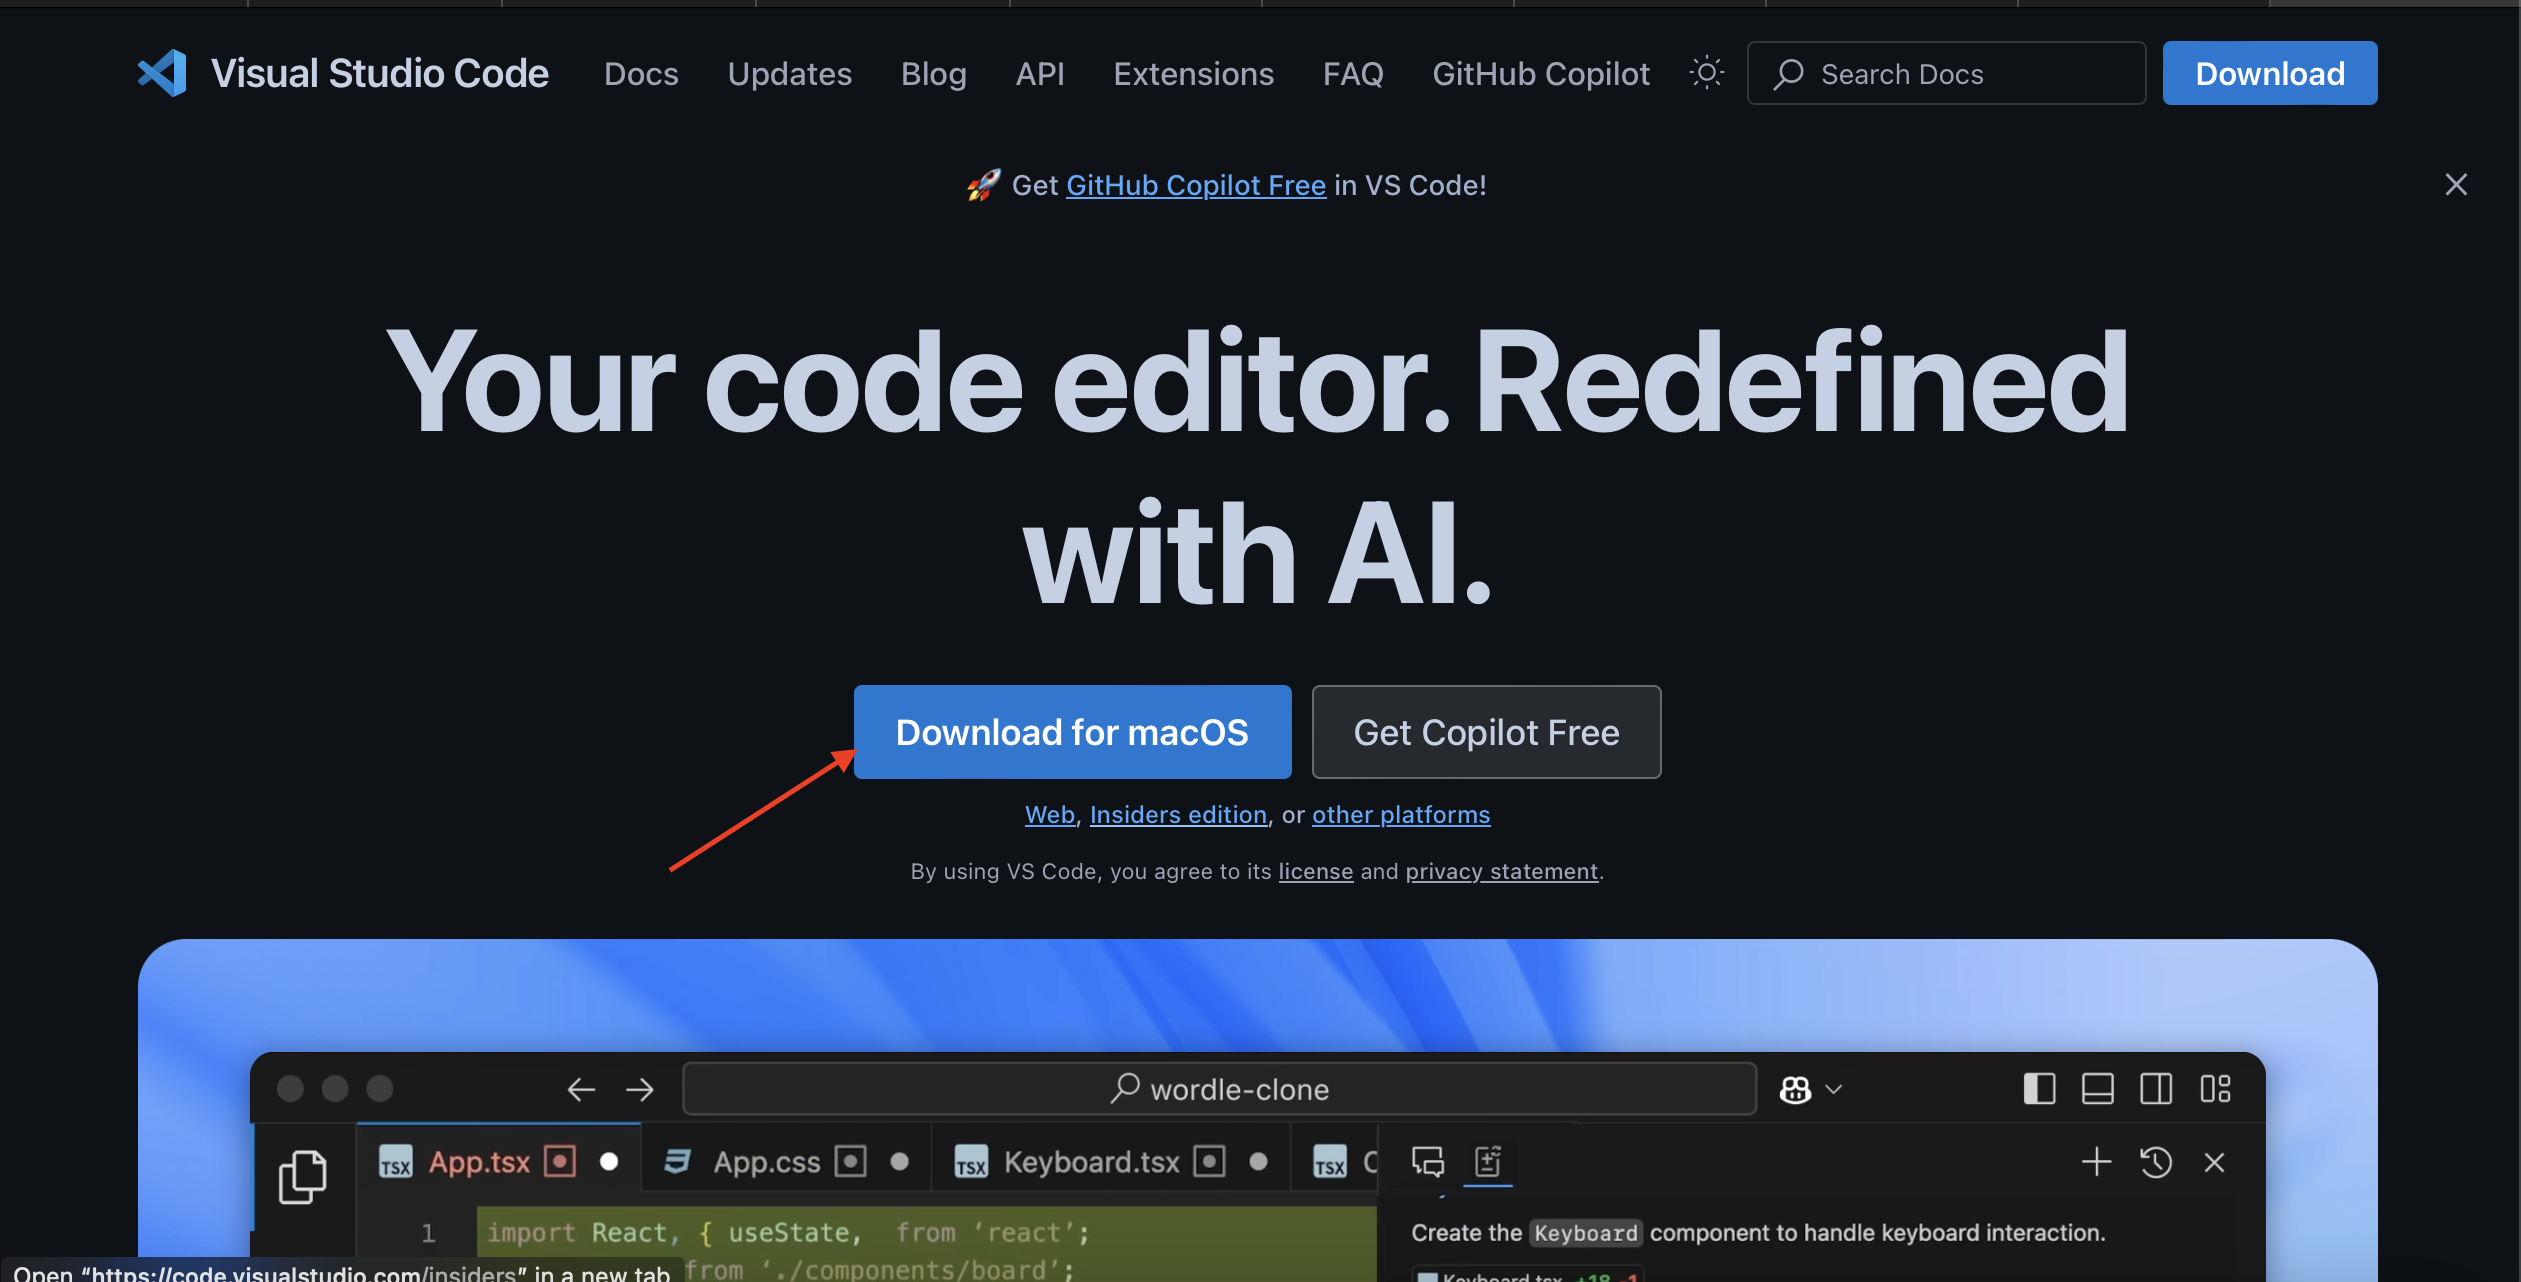Click the search magnifier icon in Search Docs
The image size is (2521, 1282).
(x=1788, y=74)
